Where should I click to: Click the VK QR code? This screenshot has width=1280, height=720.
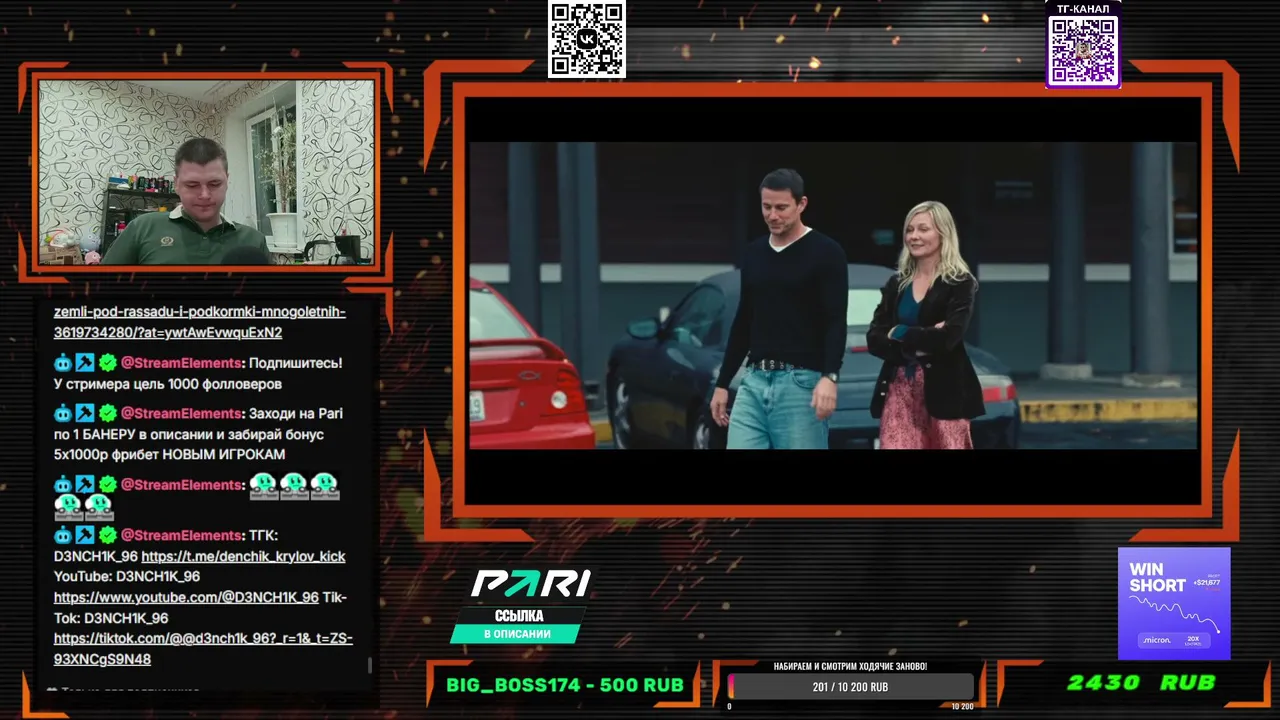click(587, 39)
